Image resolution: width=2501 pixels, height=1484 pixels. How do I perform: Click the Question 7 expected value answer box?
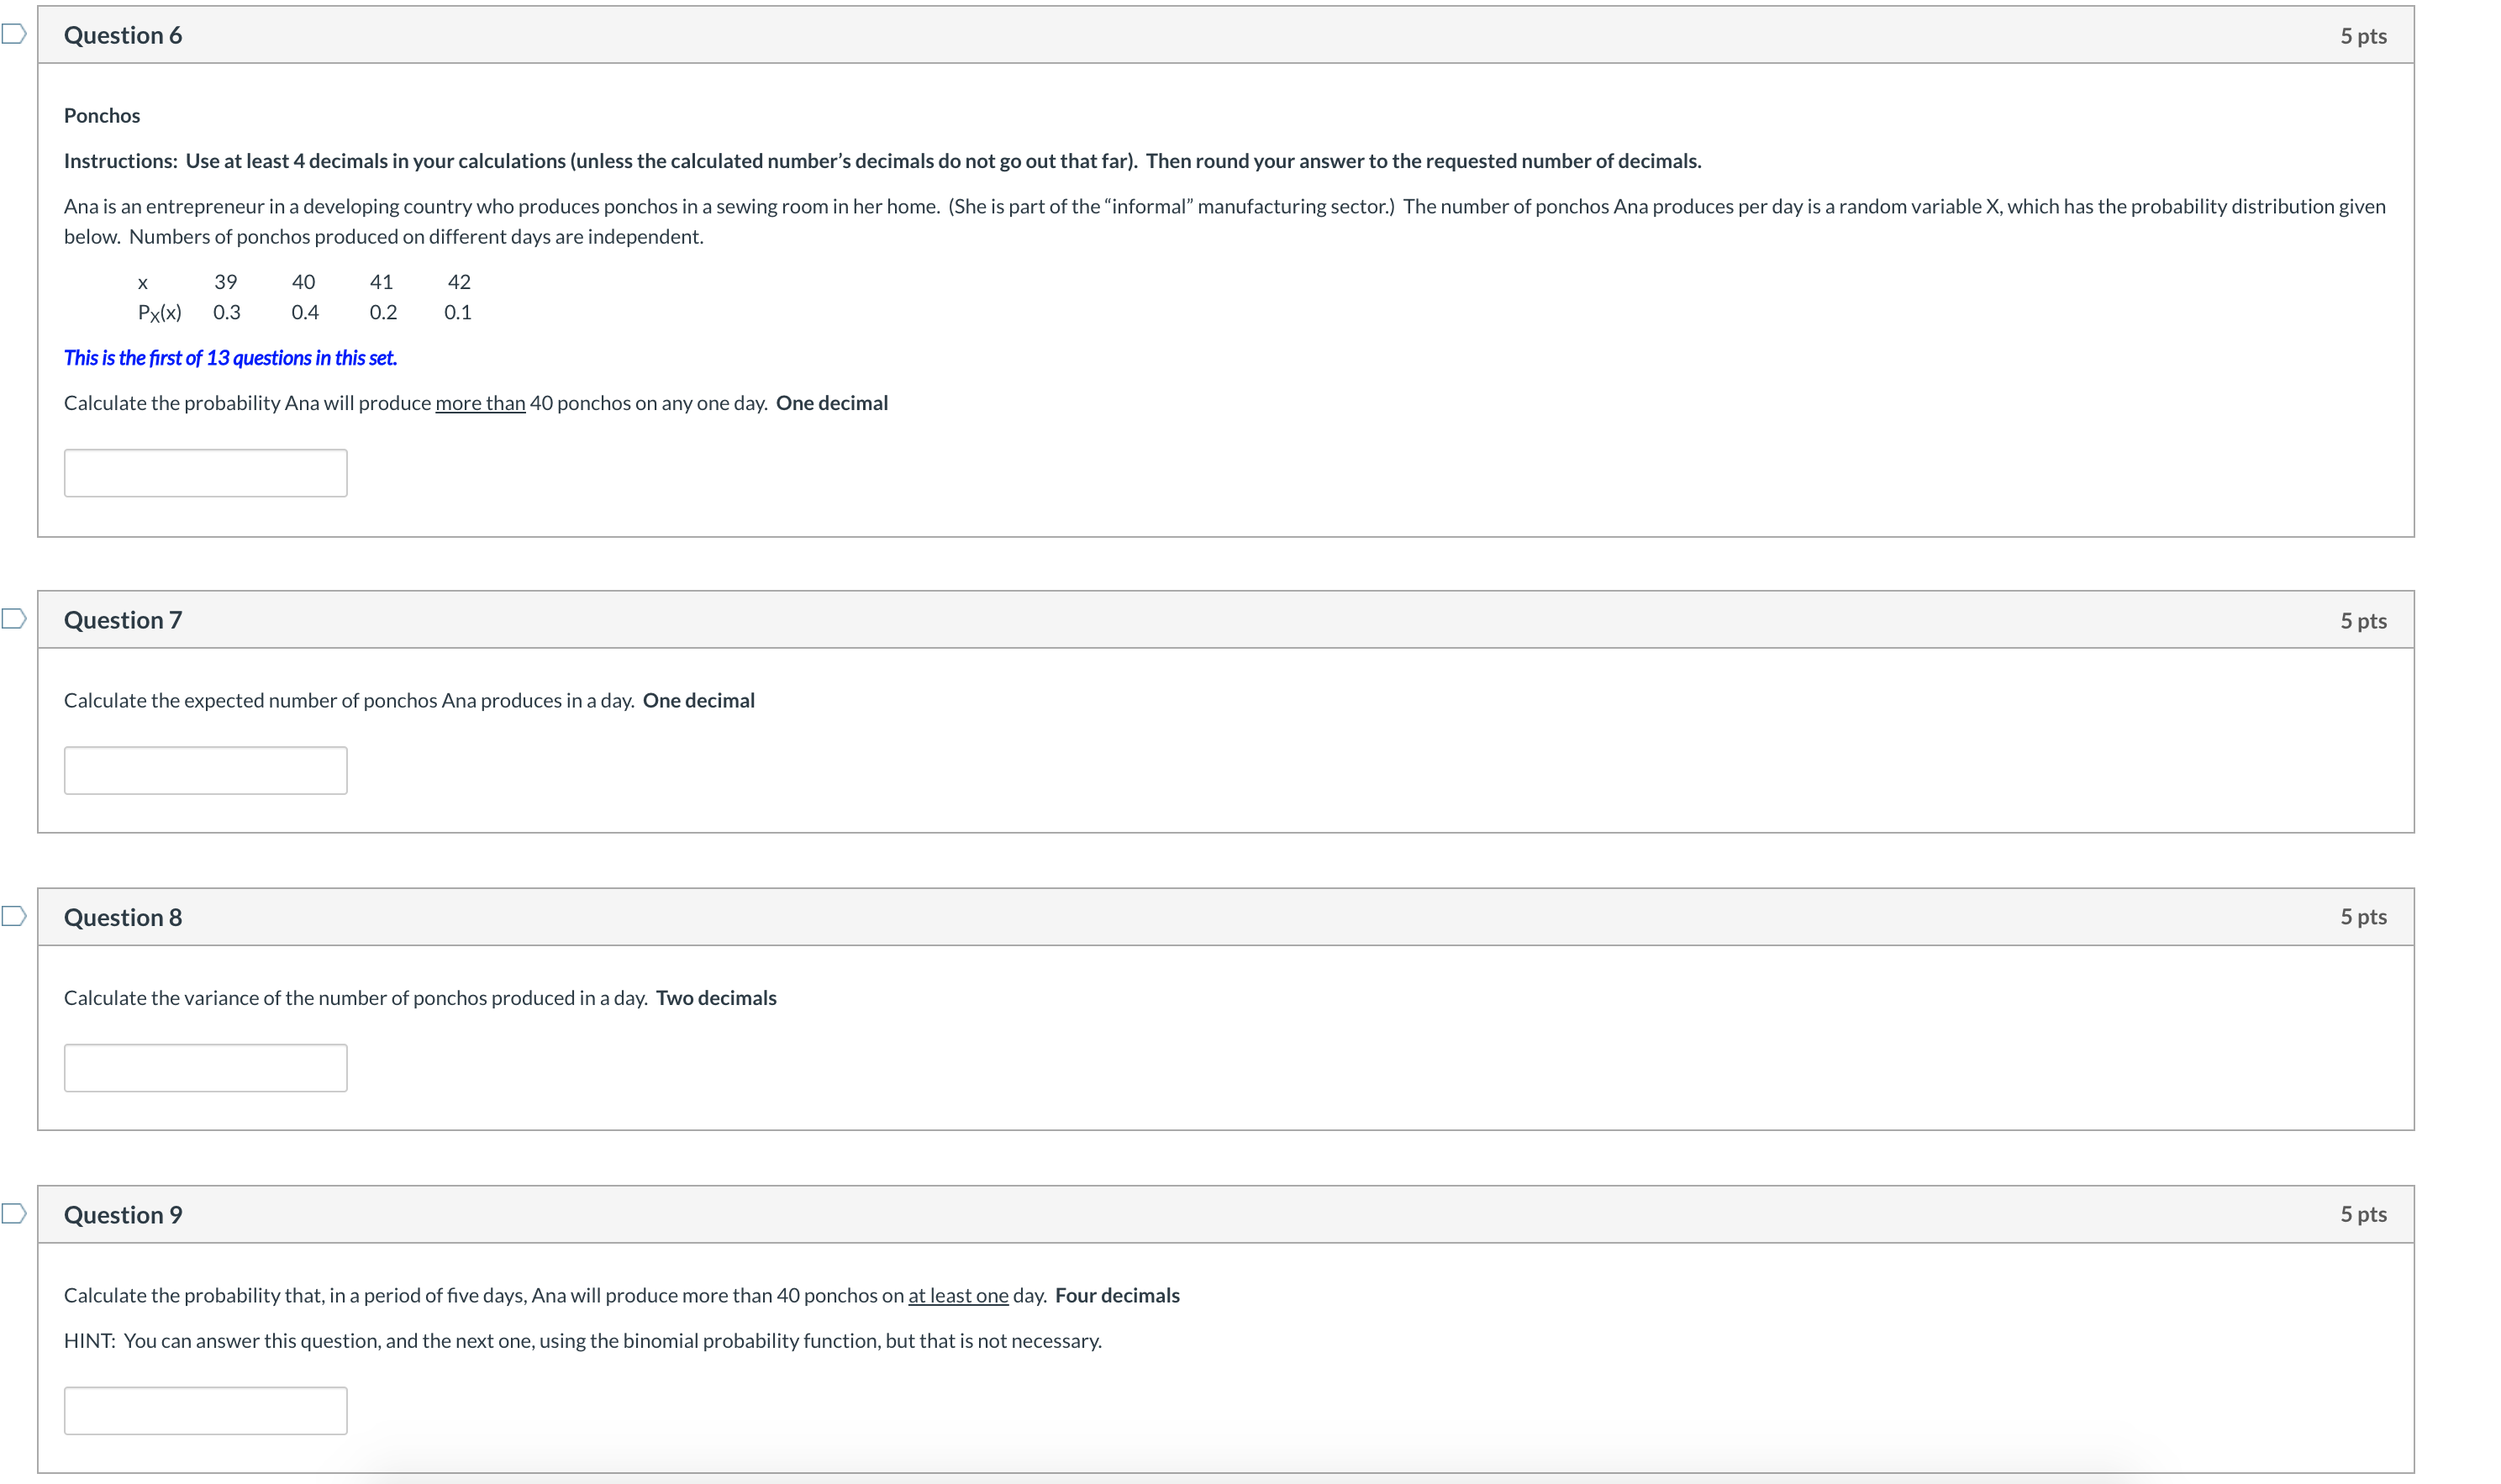click(205, 770)
